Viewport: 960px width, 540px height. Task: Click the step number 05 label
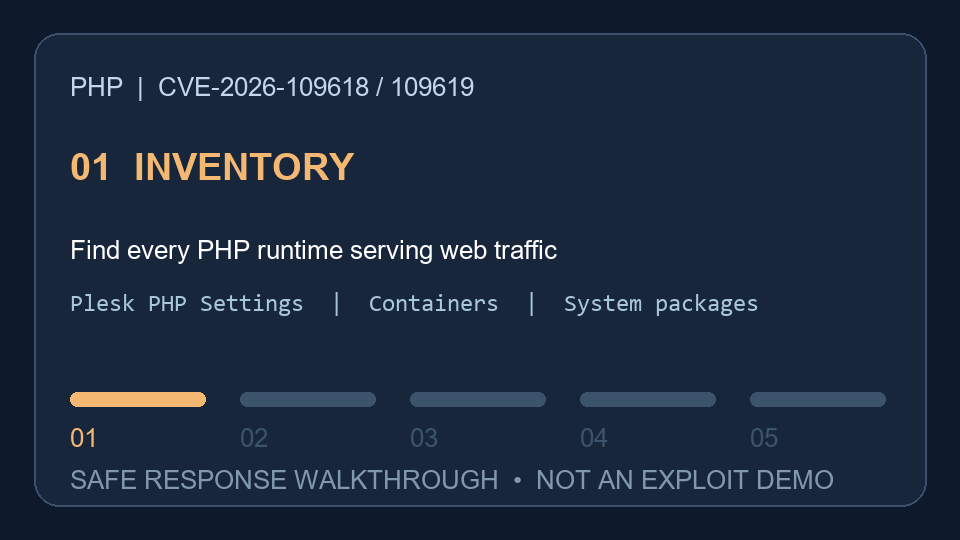(x=764, y=438)
